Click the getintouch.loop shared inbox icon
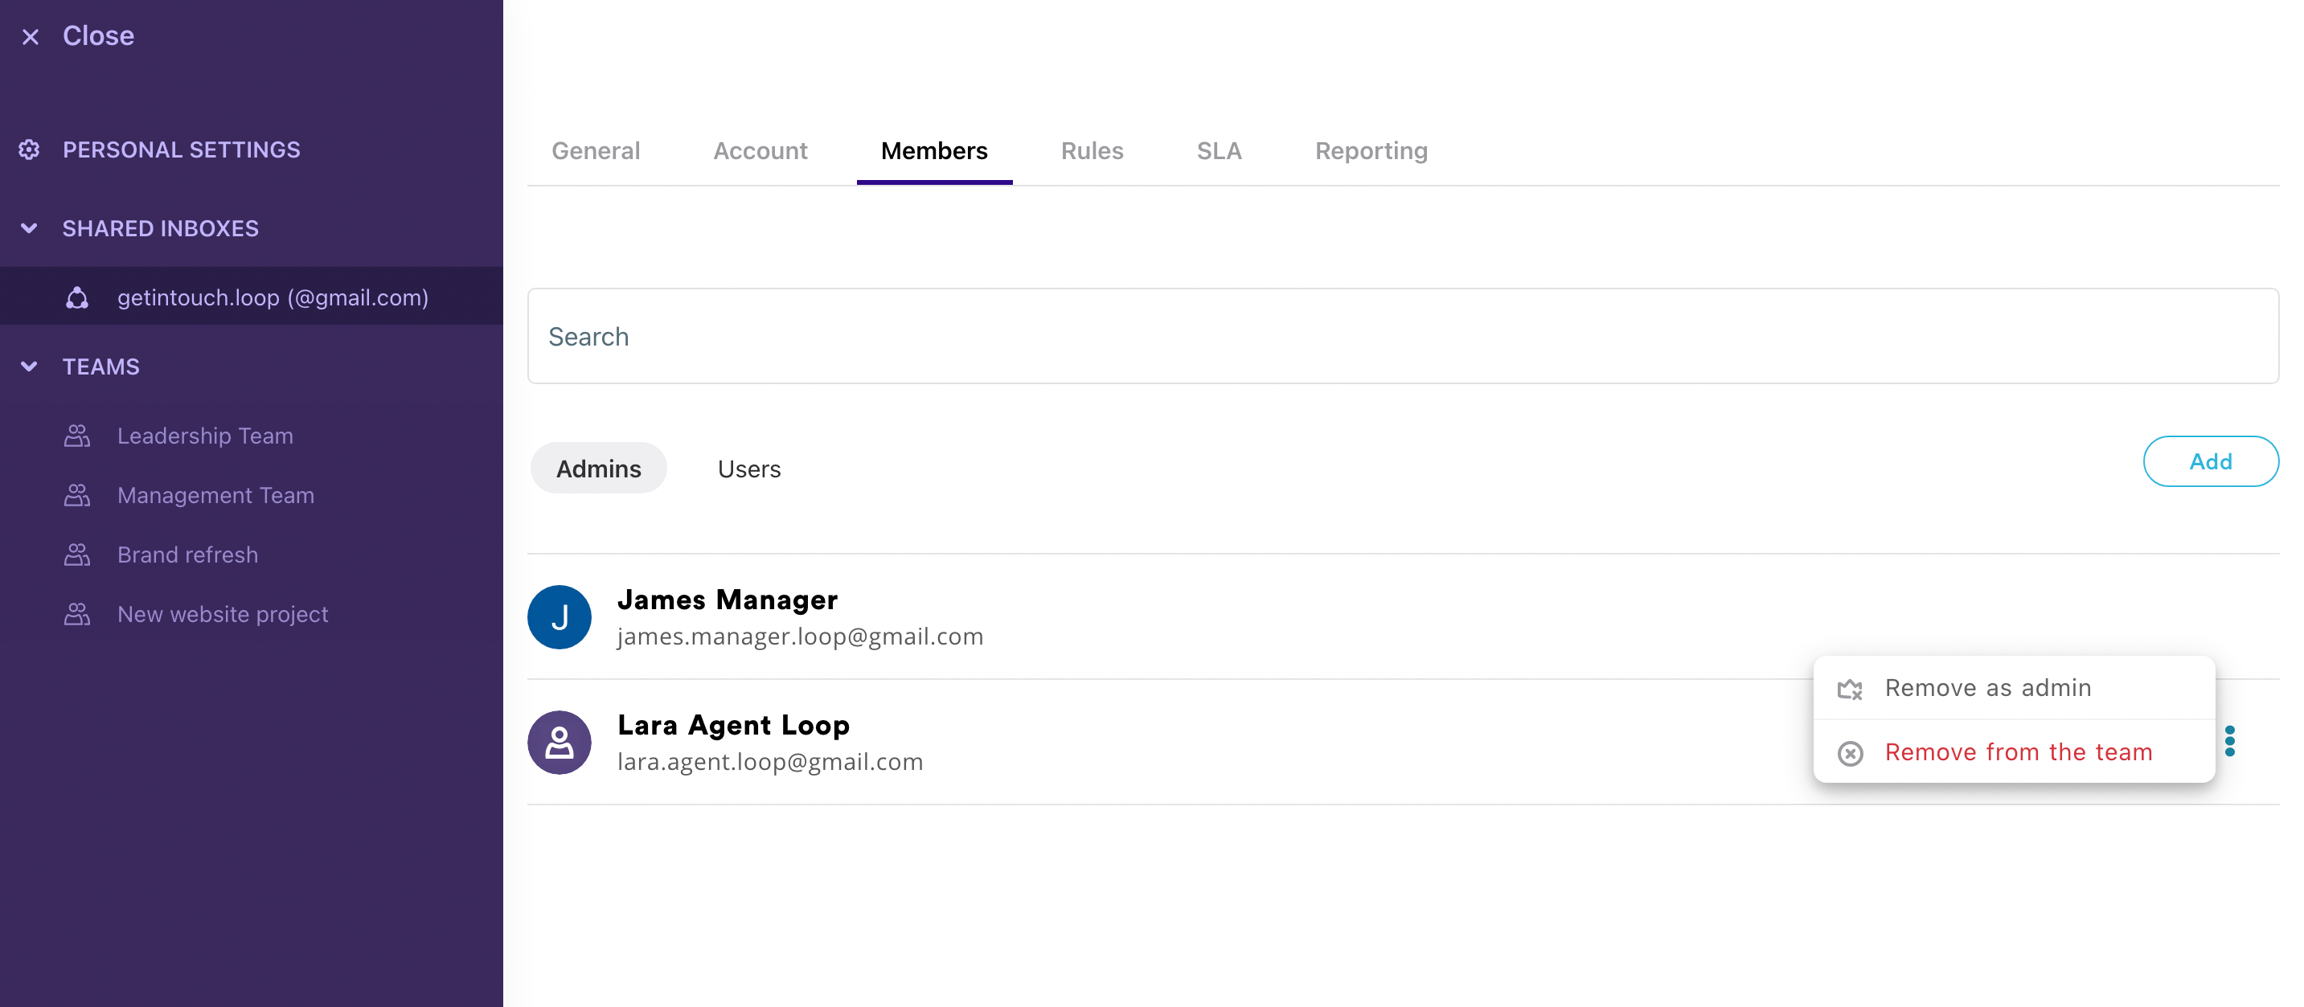Screen dimensions: 2304x1007 point(77,298)
